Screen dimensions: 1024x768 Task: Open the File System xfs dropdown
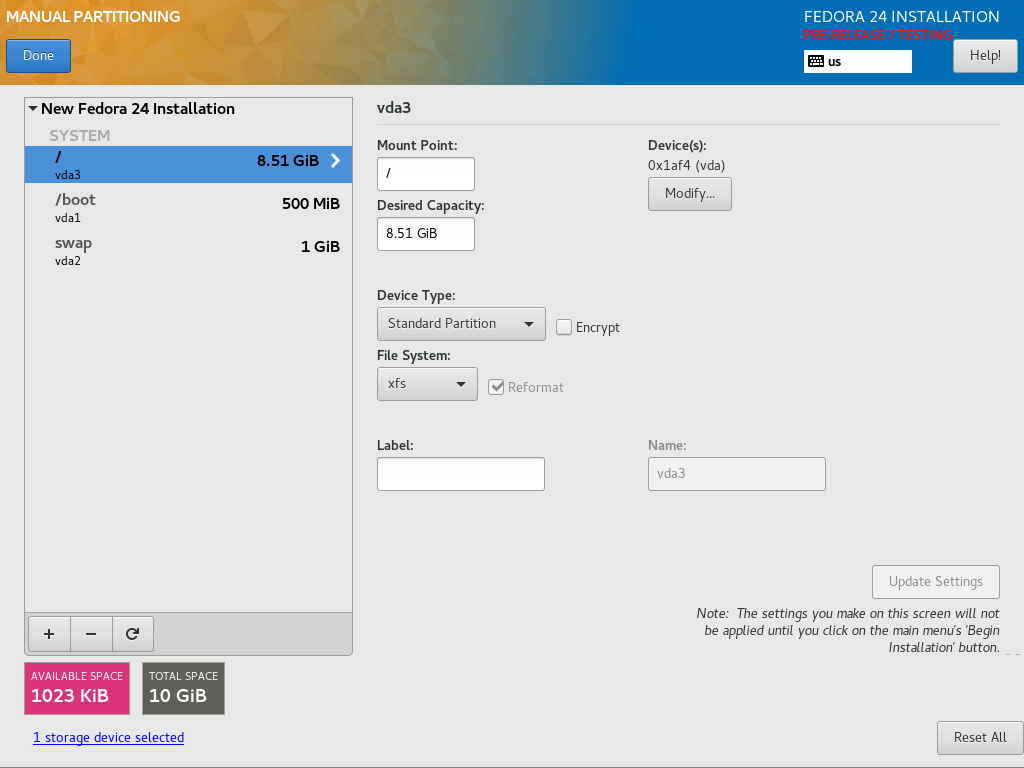point(427,384)
